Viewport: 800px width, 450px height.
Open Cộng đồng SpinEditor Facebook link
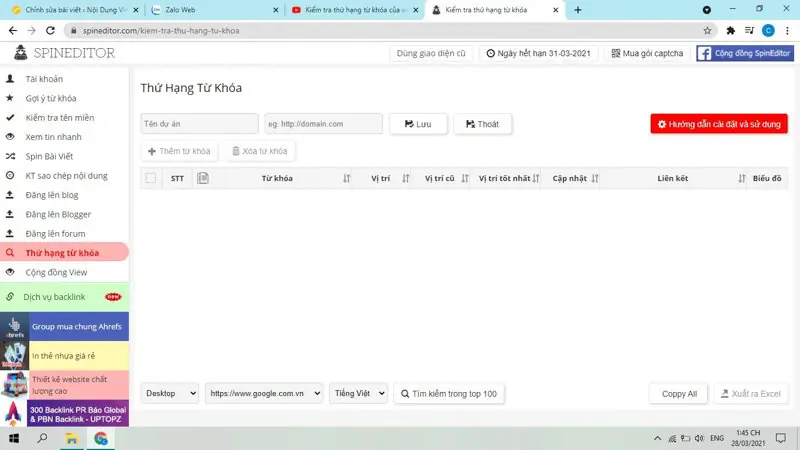point(745,54)
